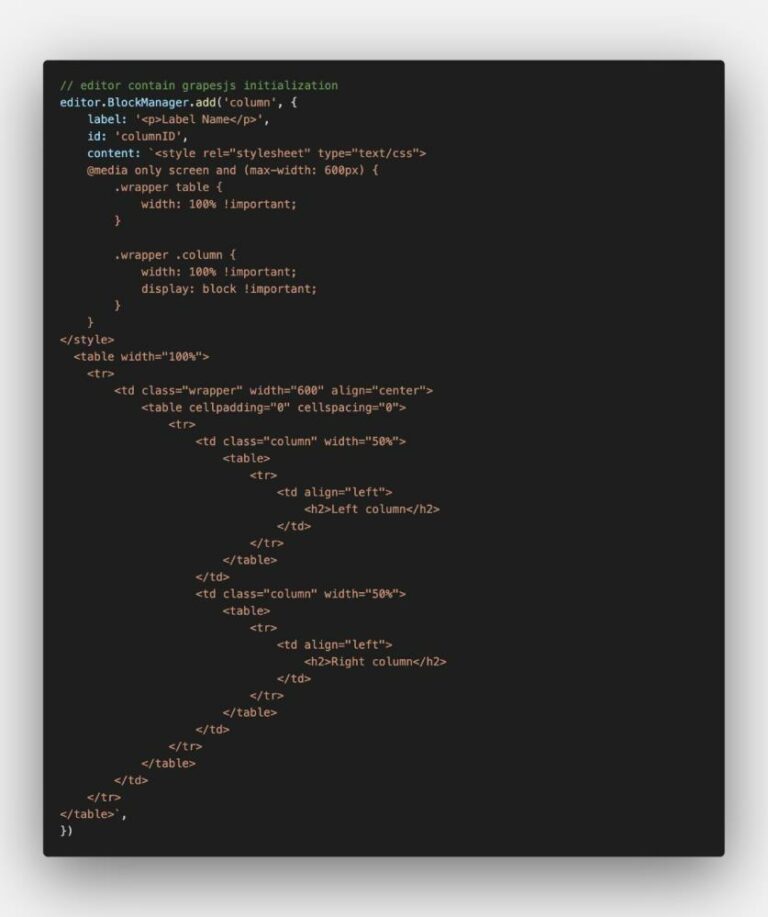Click the second td class="column" line

pos(301,594)
